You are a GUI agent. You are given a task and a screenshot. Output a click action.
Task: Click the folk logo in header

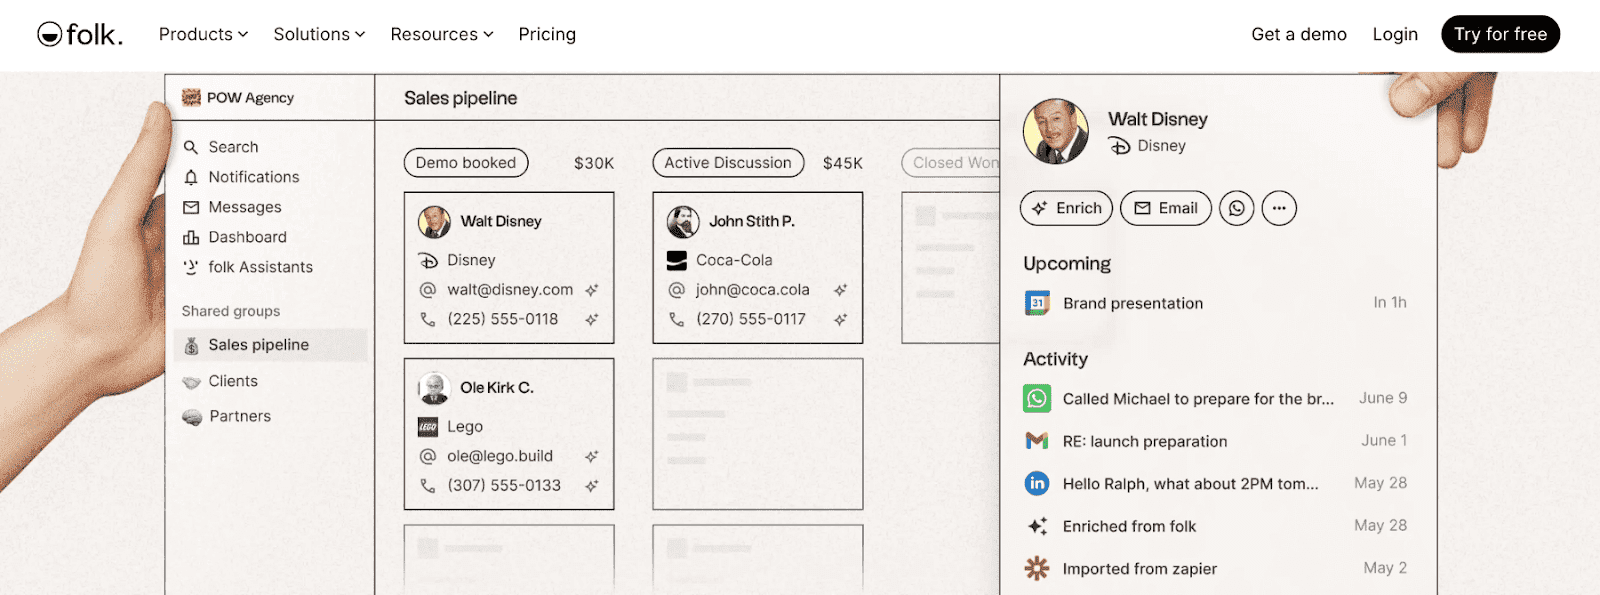[80, 34]
